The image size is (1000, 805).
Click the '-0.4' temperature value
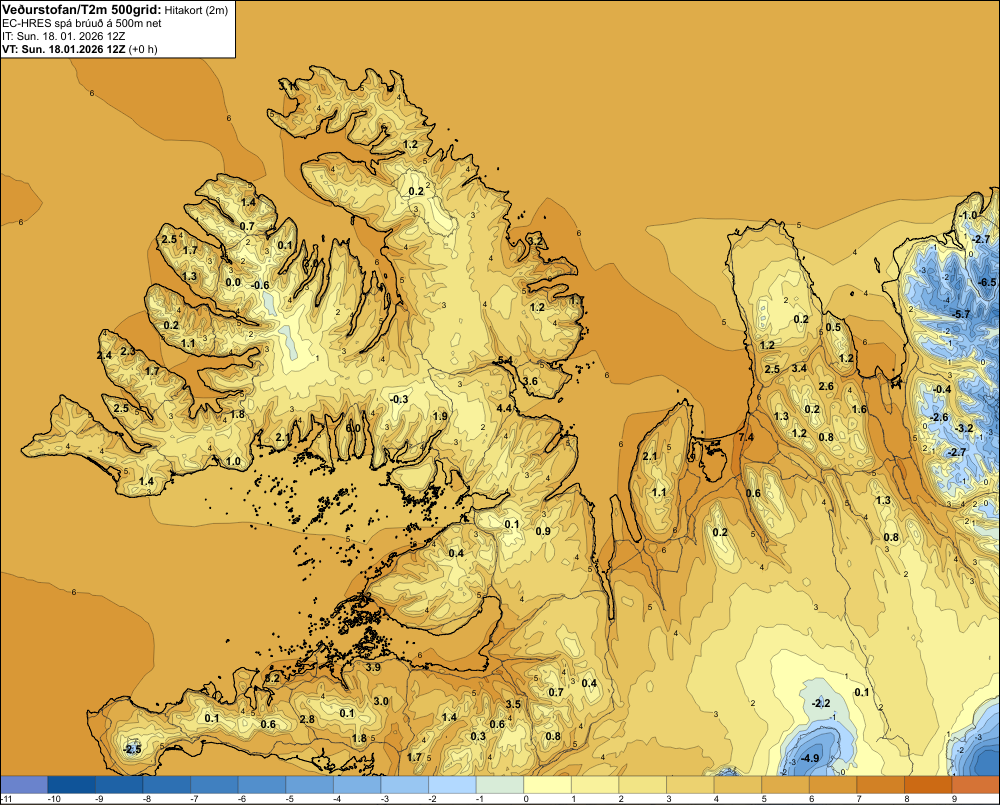pyautogui.click(x=941, y=389)
